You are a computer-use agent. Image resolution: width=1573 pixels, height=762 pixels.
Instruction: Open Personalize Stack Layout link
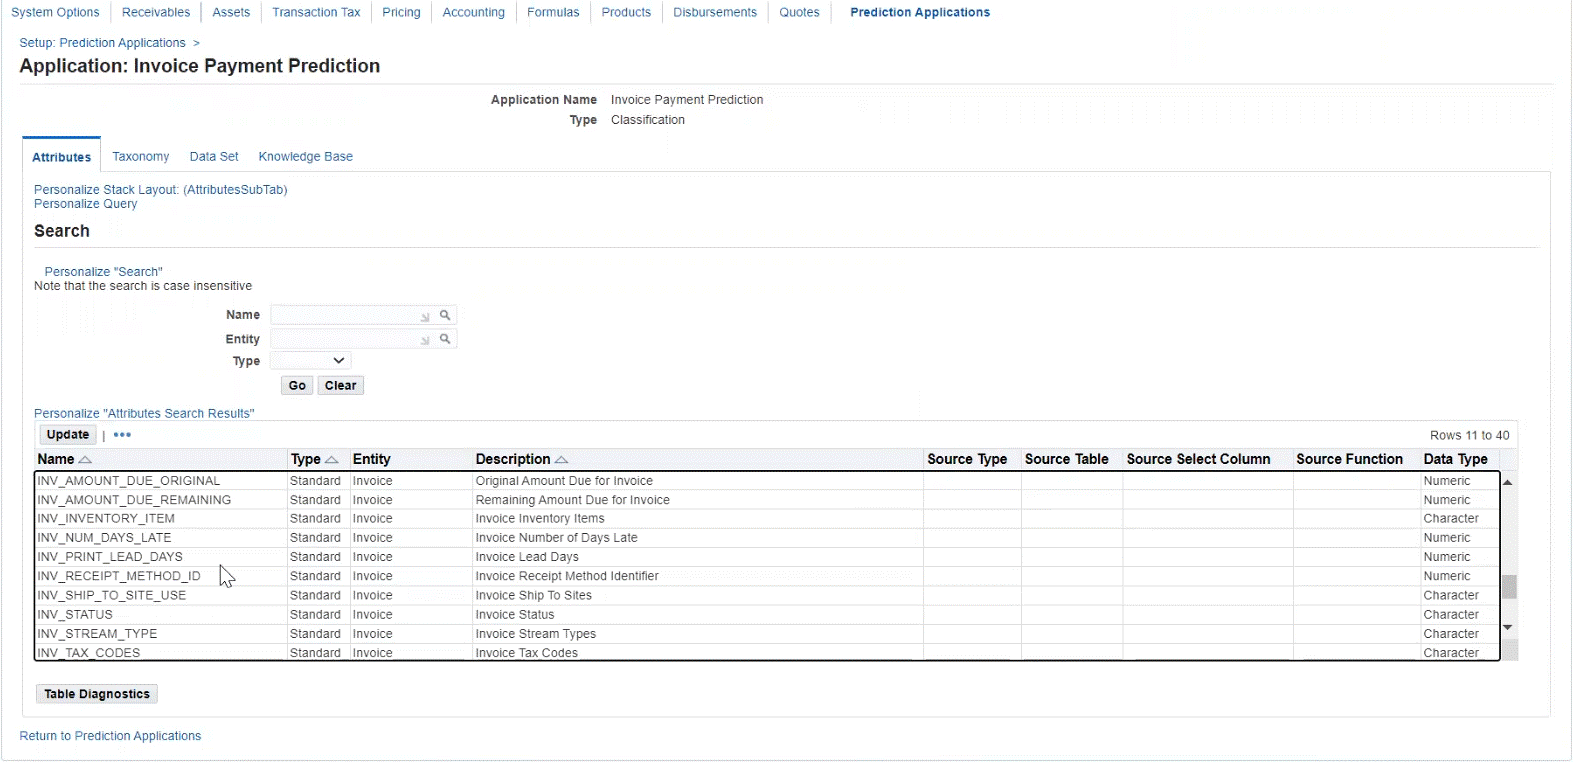pos(161,190)
